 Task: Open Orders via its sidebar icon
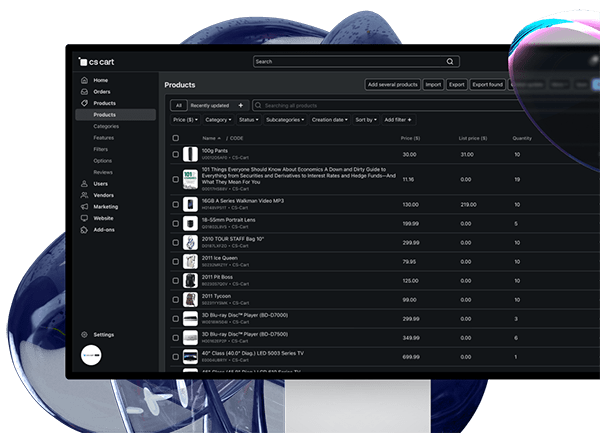pyautogui.click(x=83, y=92)
